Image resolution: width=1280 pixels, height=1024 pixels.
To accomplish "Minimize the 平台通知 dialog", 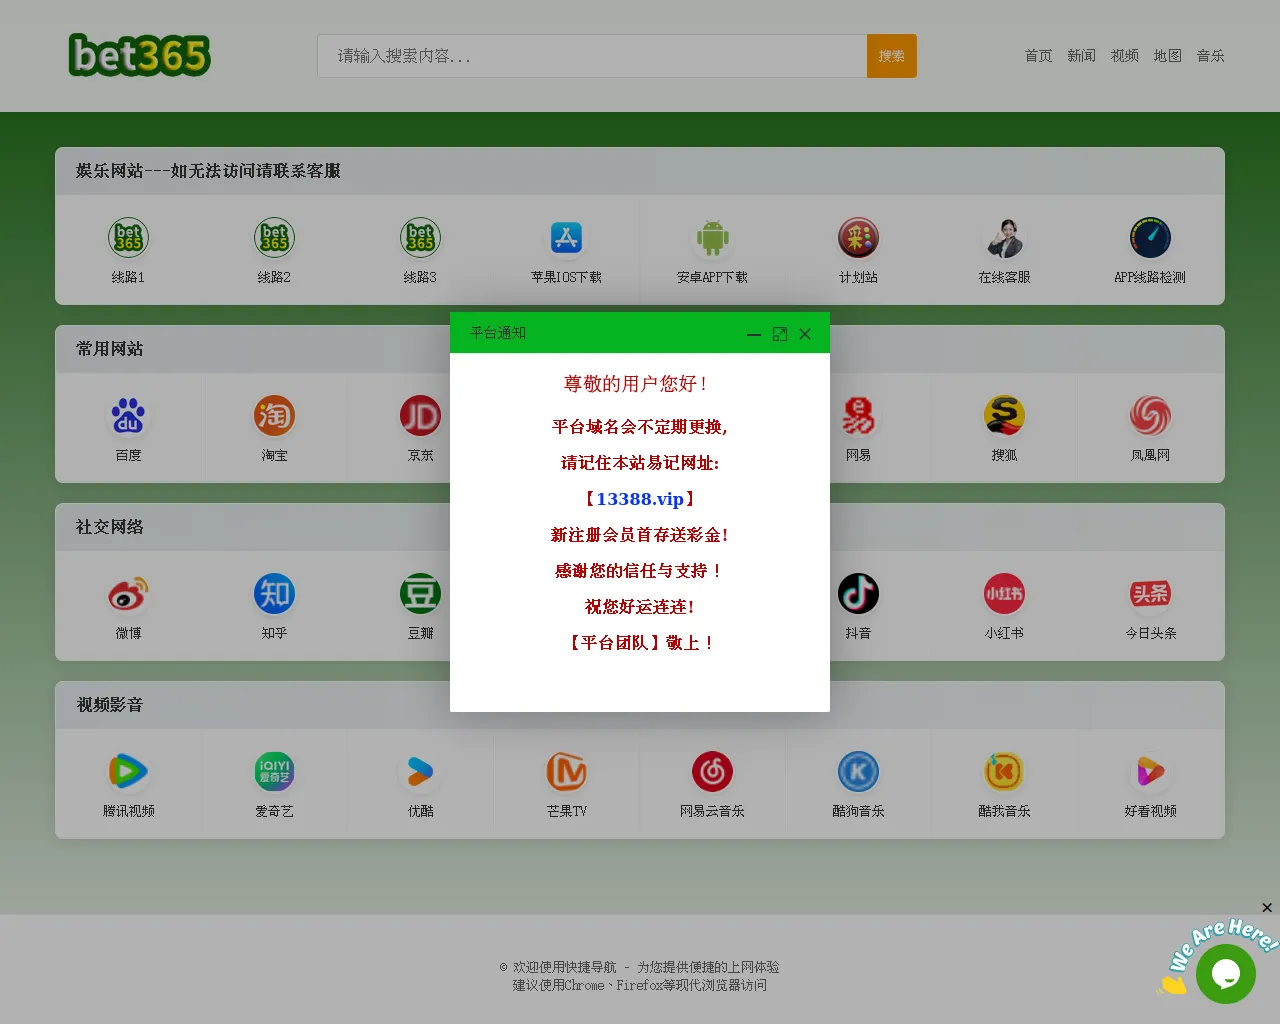I will click(754, 334).
